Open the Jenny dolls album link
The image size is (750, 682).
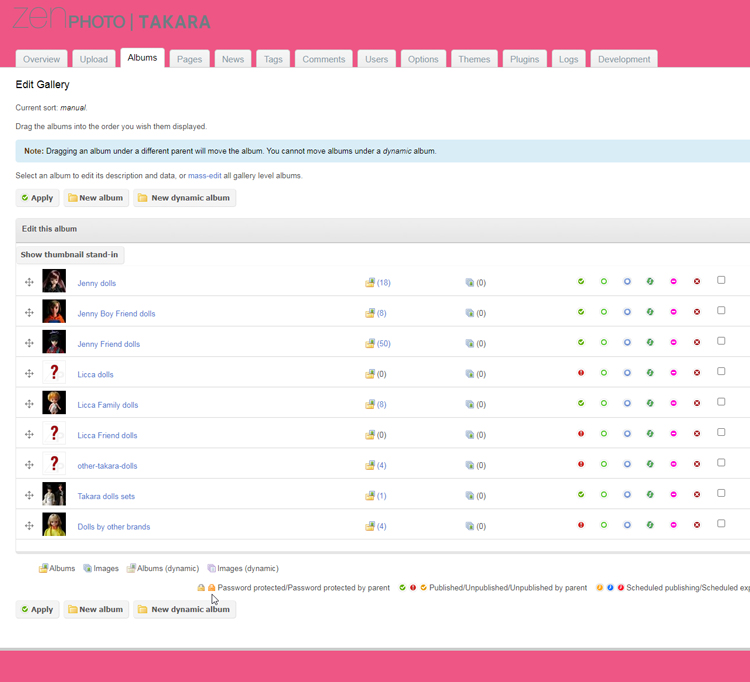(x=97, y=283)
